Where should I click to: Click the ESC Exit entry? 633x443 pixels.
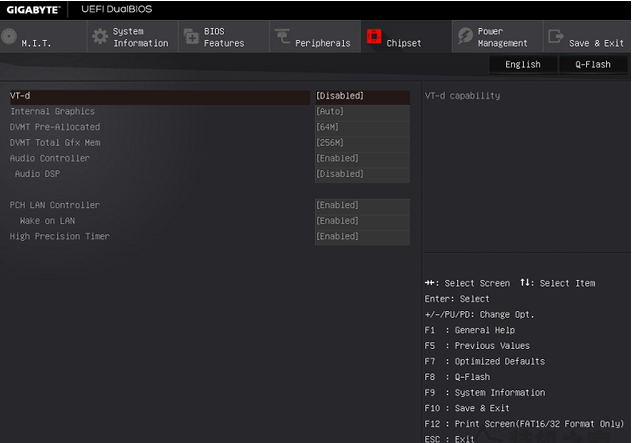pos(450,439)
